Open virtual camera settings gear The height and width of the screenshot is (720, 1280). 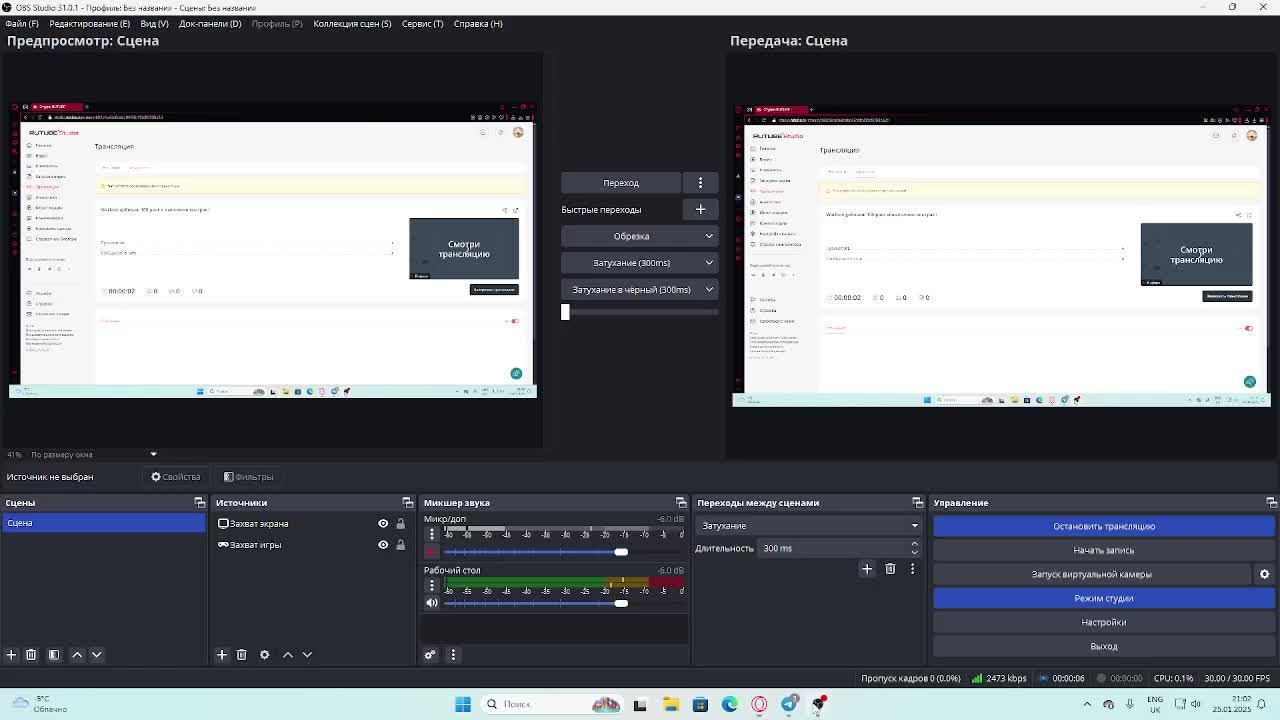[1264, 574]
